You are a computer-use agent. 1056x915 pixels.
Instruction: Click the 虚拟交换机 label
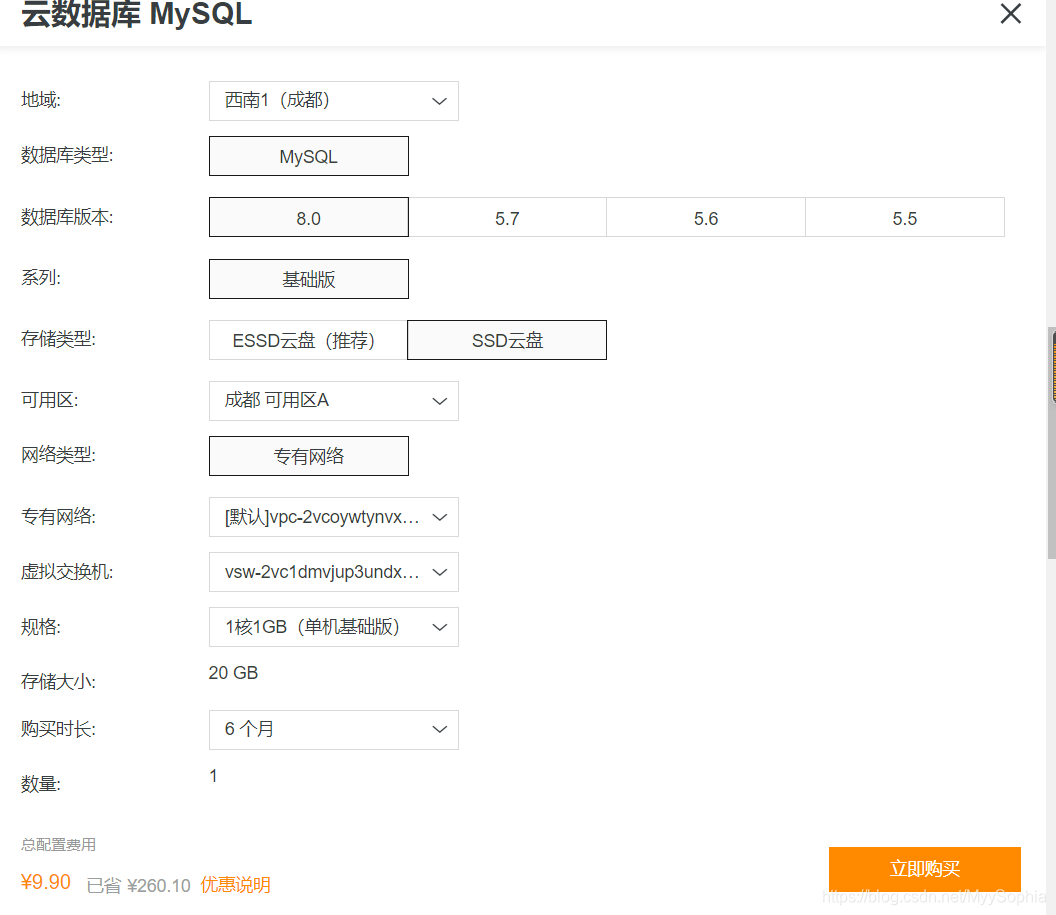tap(67, 572)
